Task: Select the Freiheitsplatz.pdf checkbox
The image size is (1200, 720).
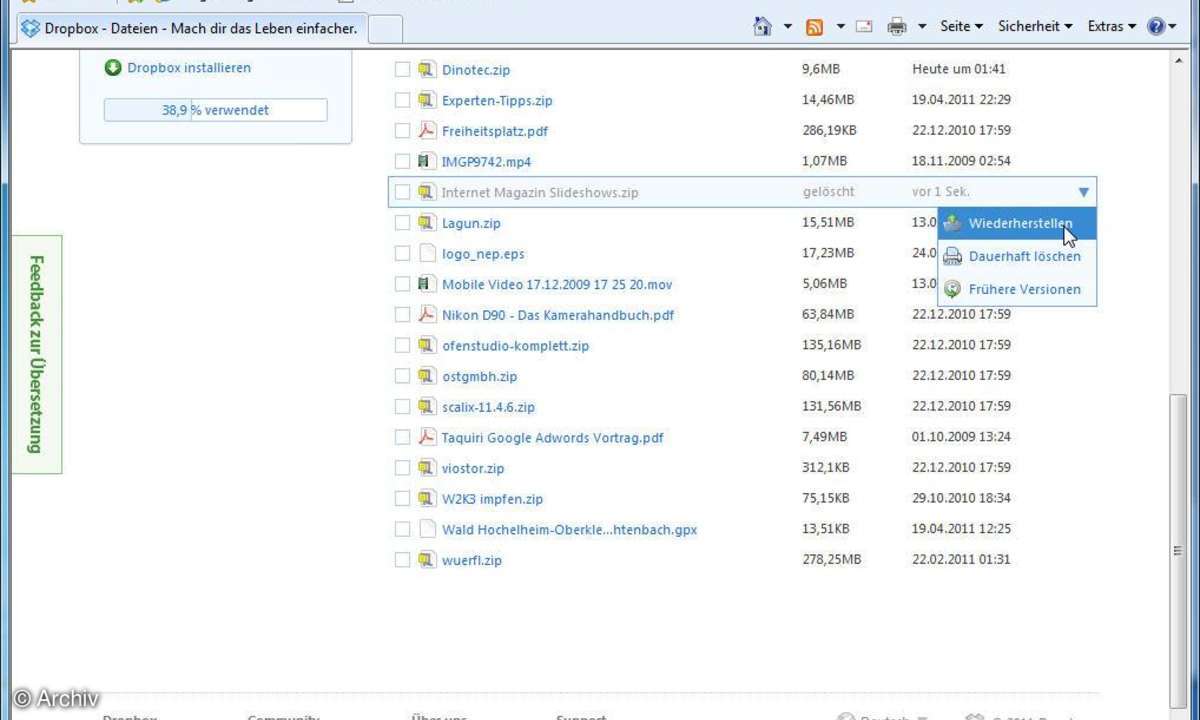Action: (402, 131)
